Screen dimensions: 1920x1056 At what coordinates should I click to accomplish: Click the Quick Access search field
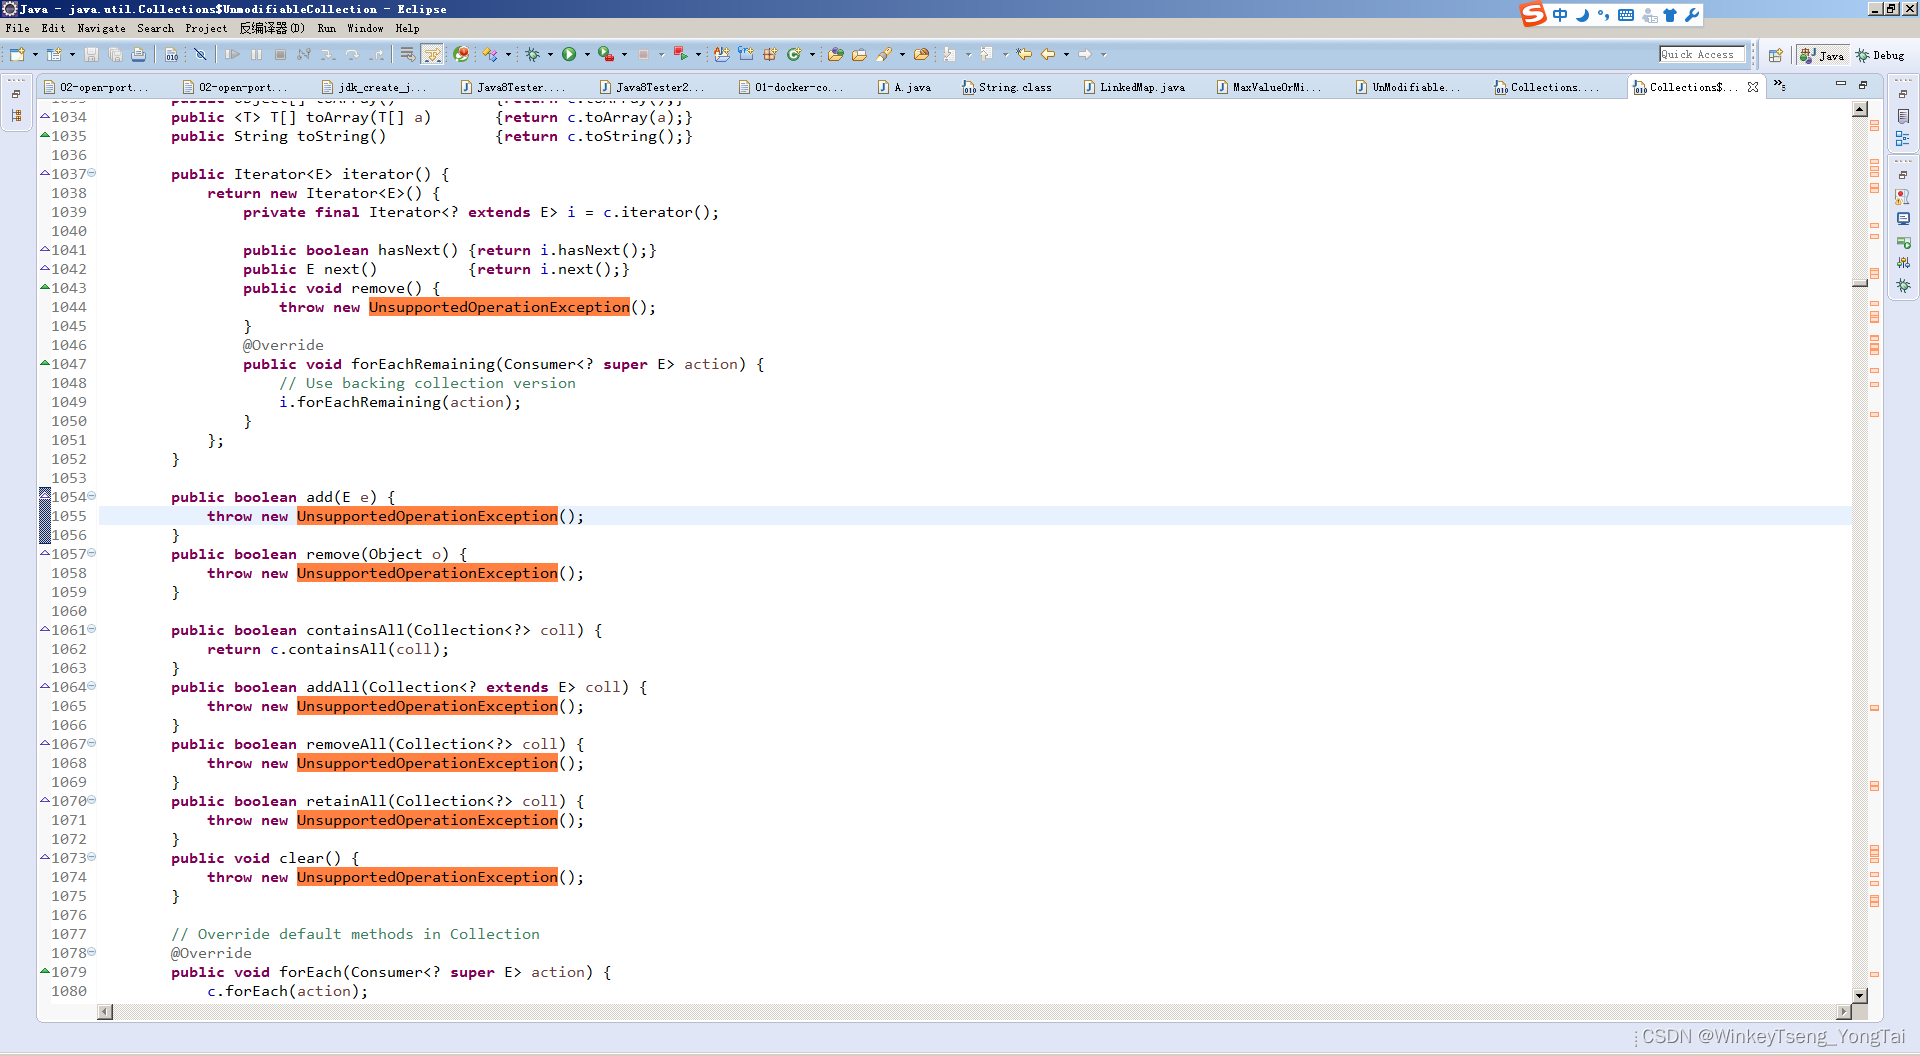(1701, 54)
